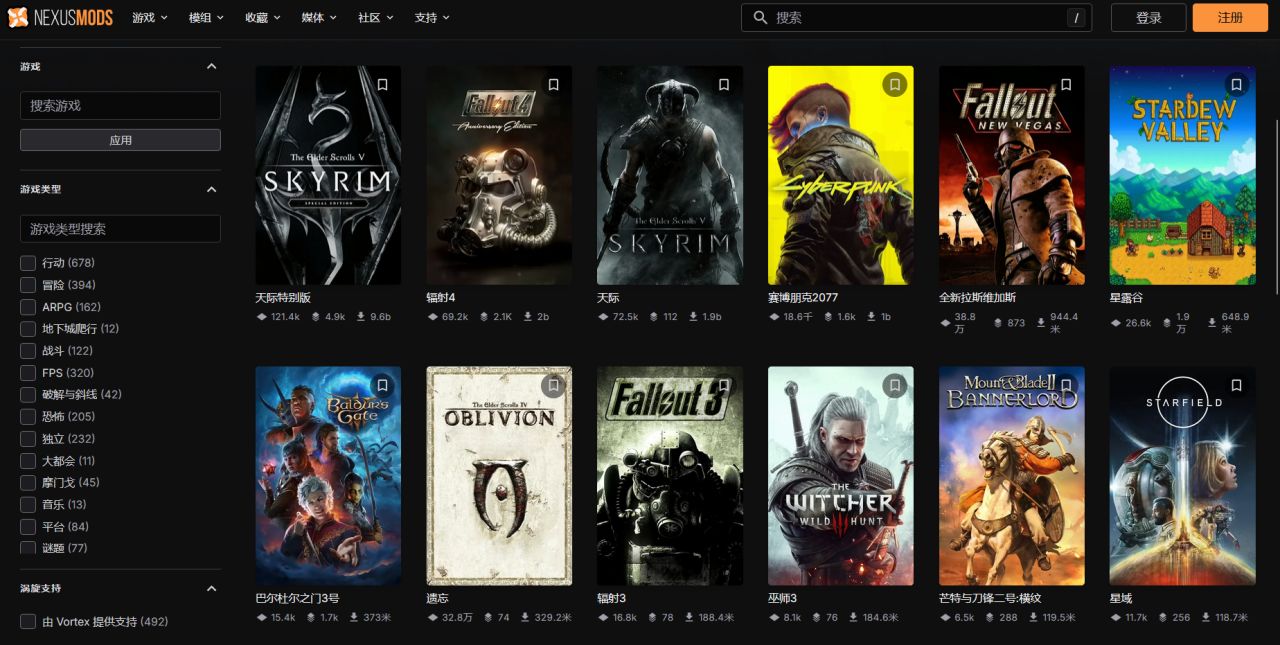Open the 天际特别版 title link
1280x645 pixels.
pyautogui.click(x=283, y=298)
